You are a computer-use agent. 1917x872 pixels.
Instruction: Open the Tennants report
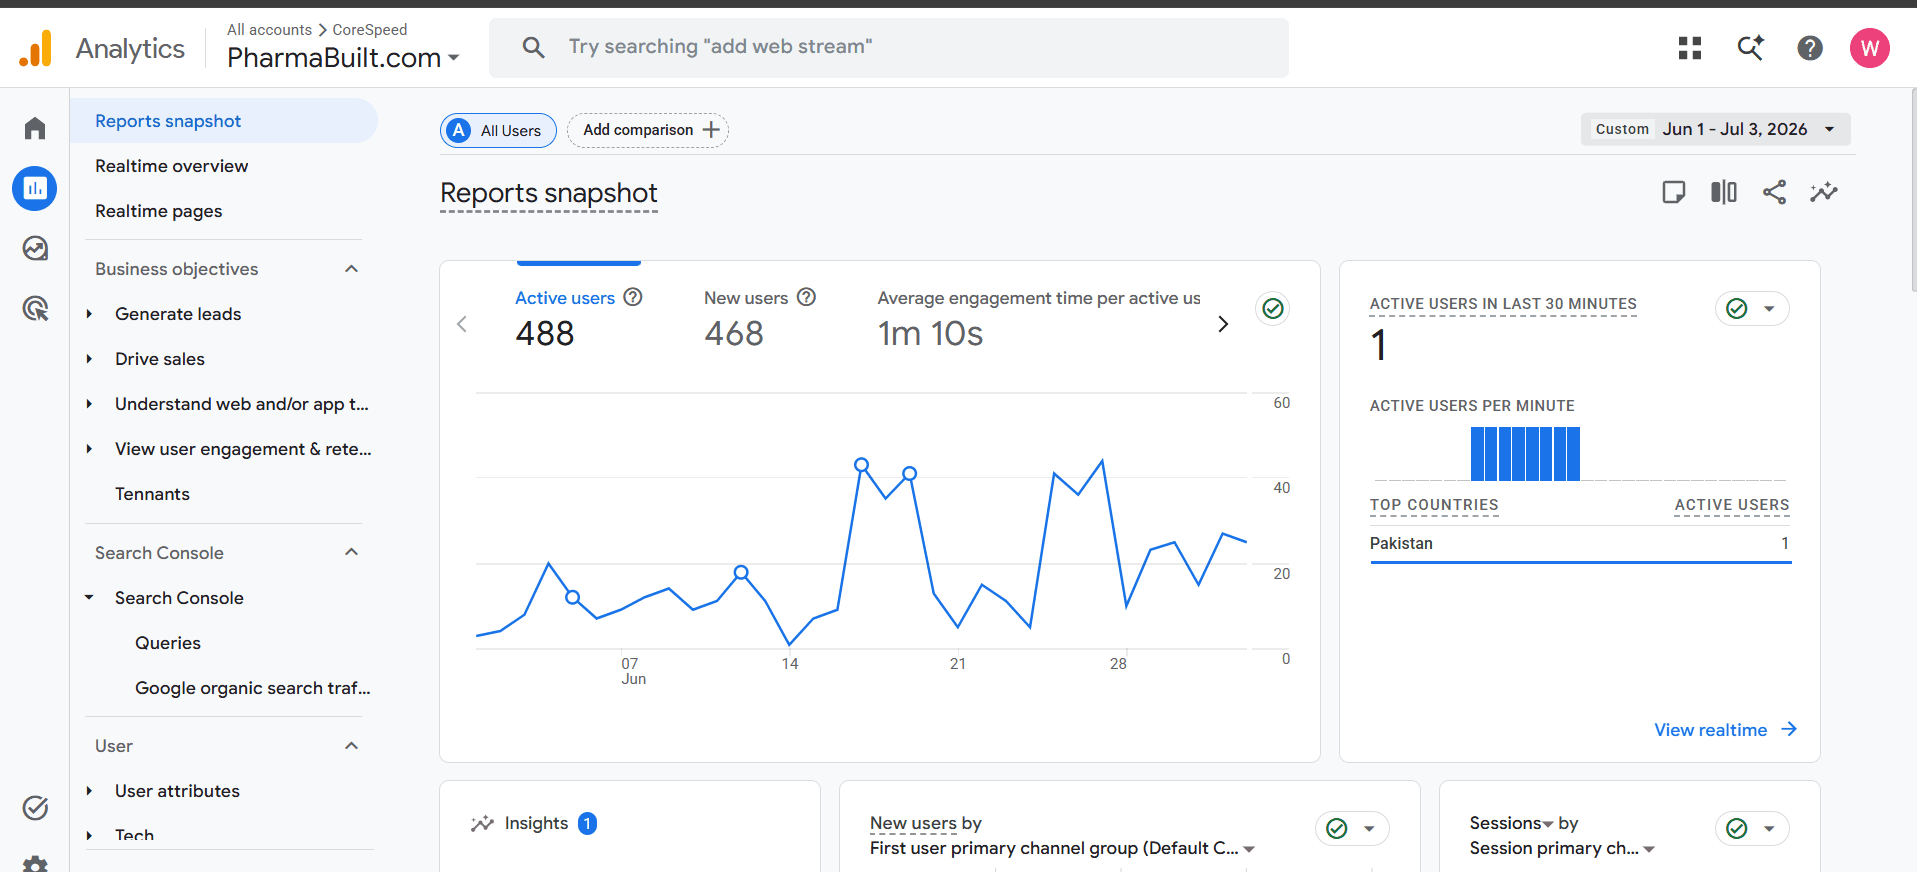click(152, 494)
